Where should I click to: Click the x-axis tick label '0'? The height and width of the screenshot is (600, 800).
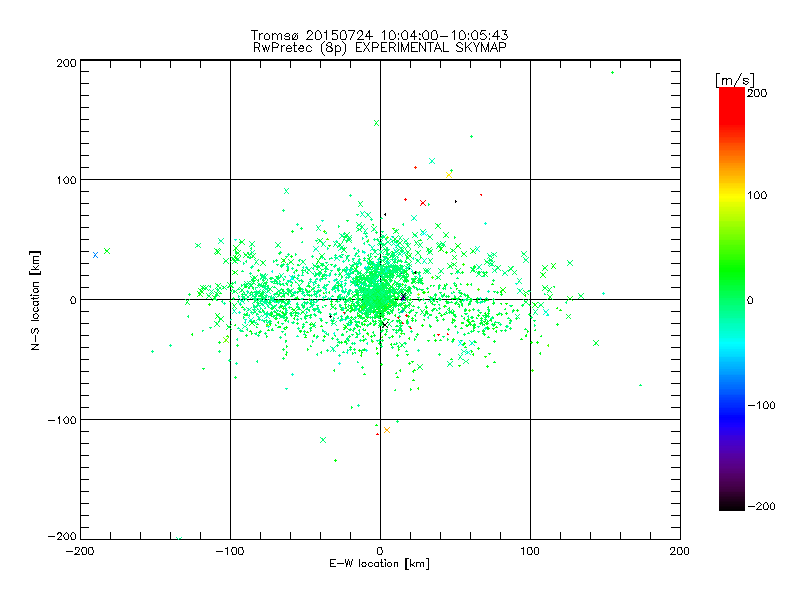click(380, 551)
